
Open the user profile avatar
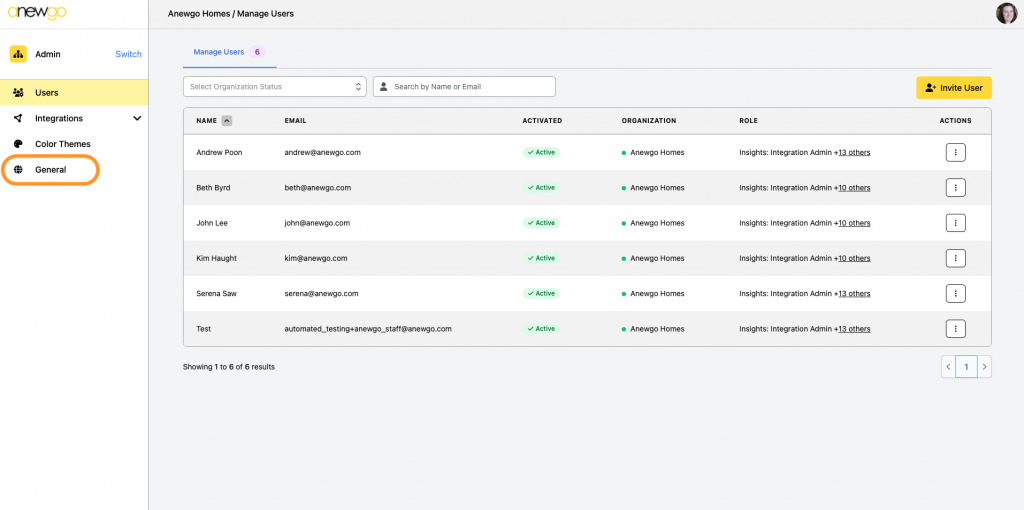click(1006, 13)
